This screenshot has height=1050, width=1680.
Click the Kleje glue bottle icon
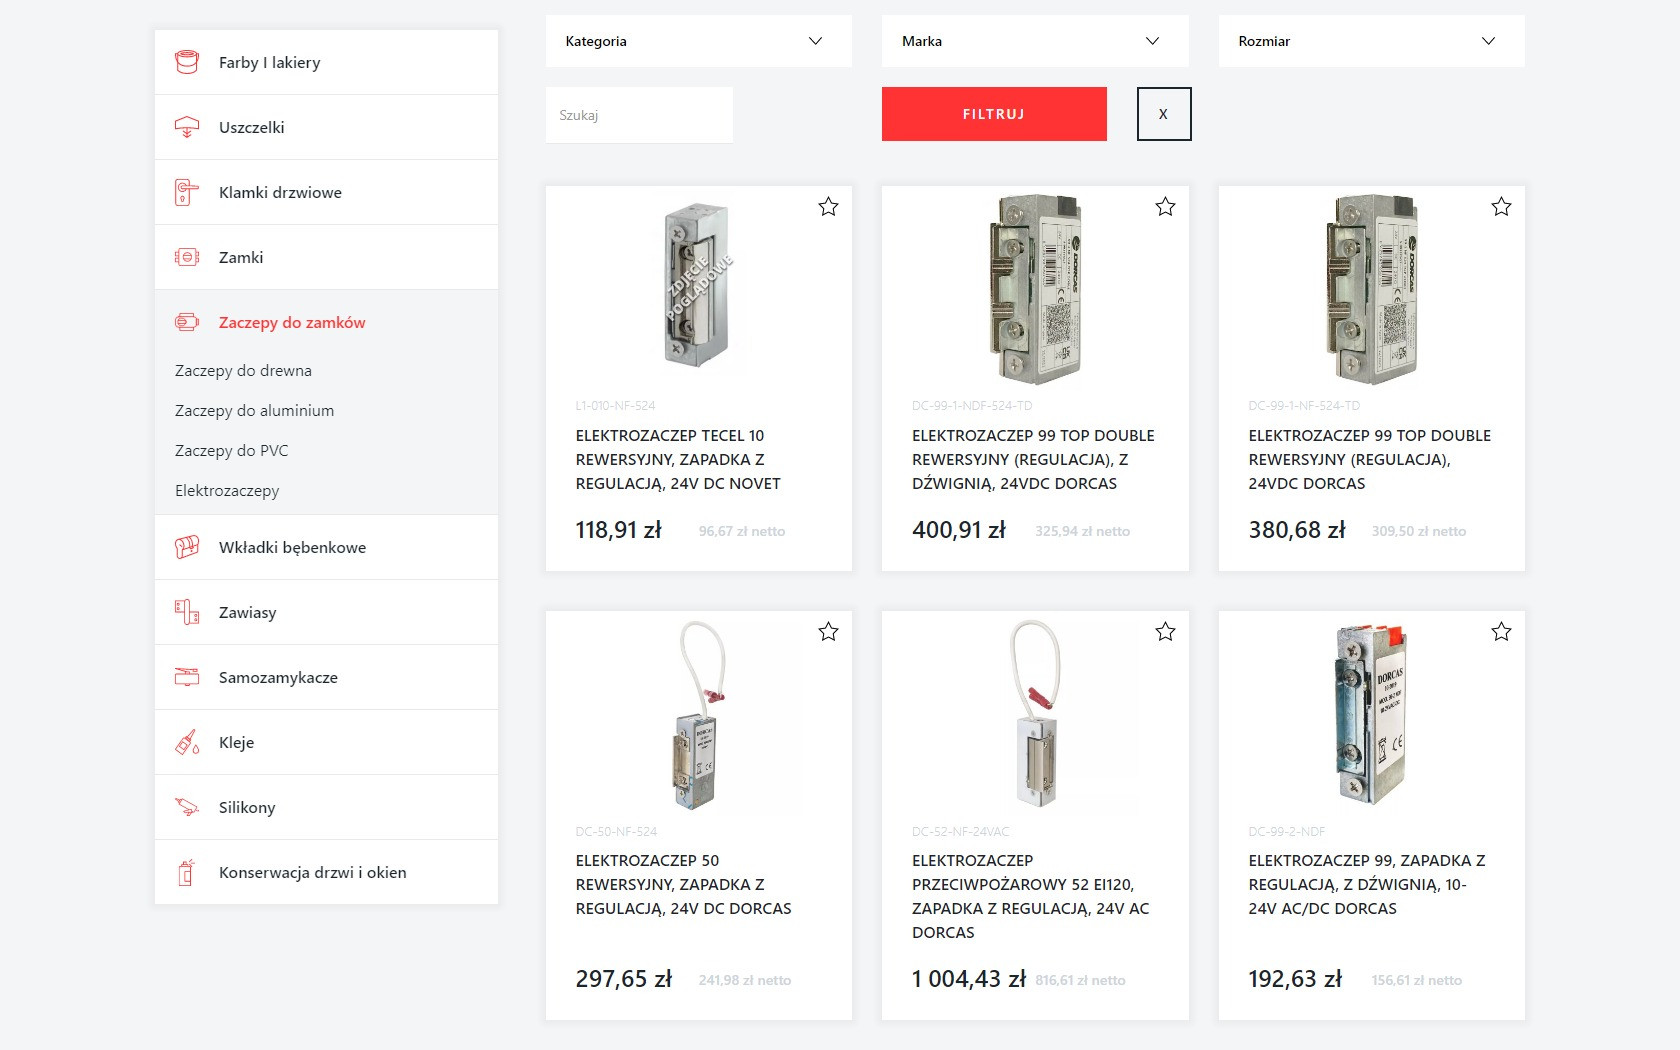187,742
